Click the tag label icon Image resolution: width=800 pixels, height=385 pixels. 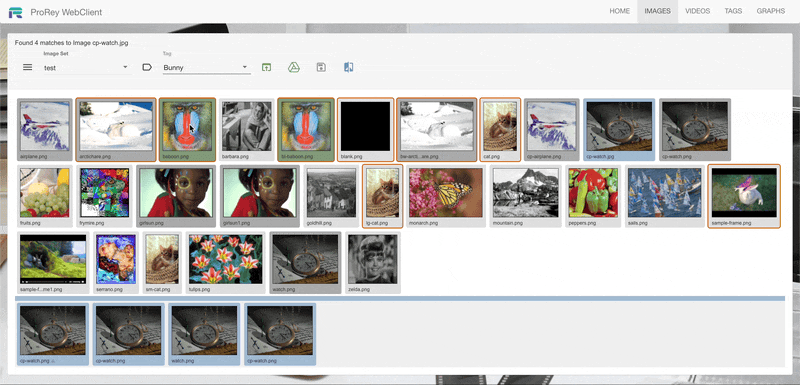(147, 67)
